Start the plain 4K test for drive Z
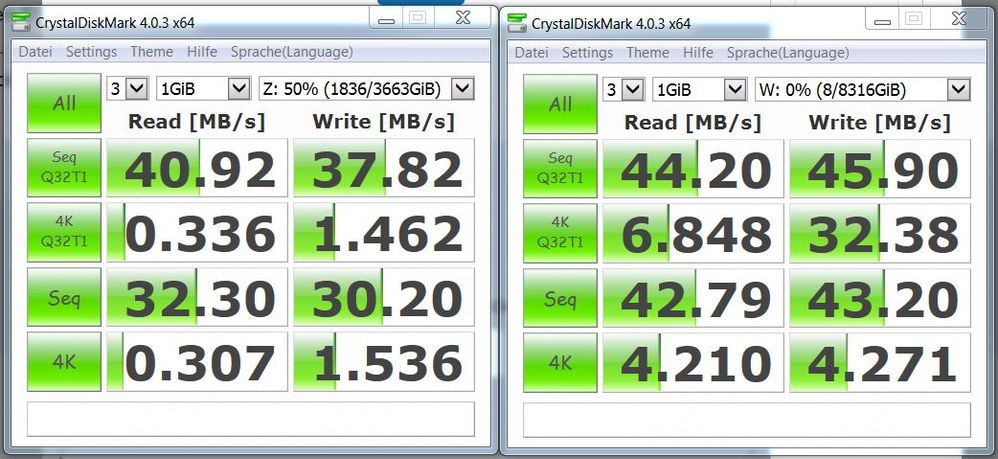 coord(64,362)
